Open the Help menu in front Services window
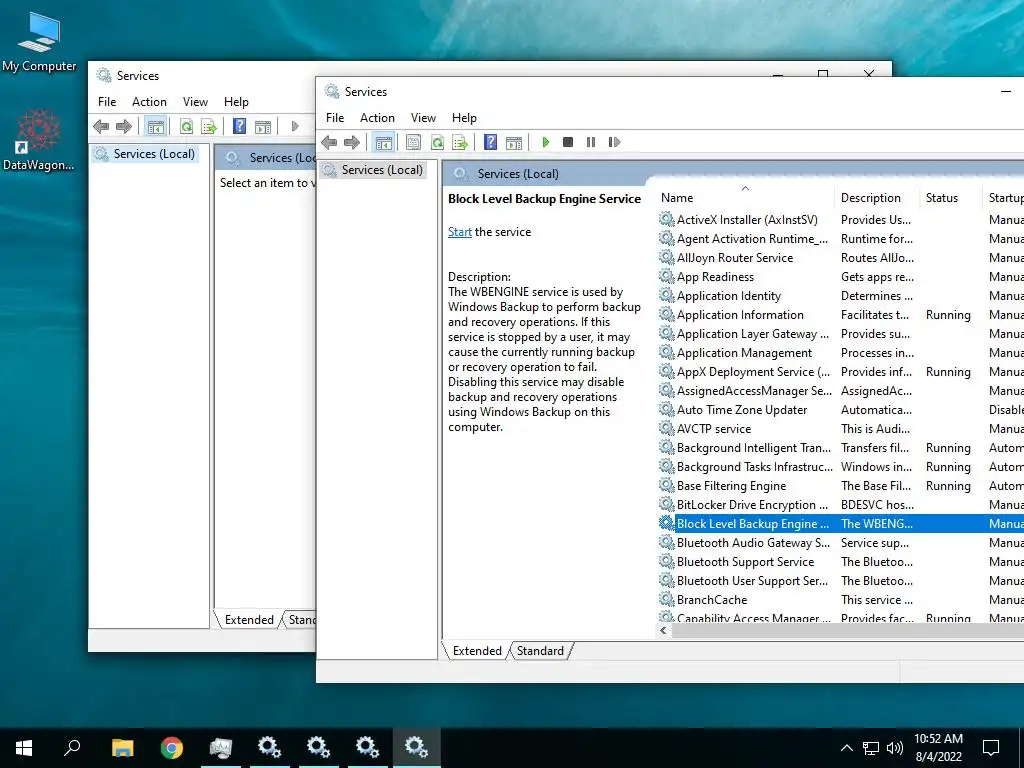Image resolution: width=1024 pixels, height=768 pixels. click(x=464, y=118)
